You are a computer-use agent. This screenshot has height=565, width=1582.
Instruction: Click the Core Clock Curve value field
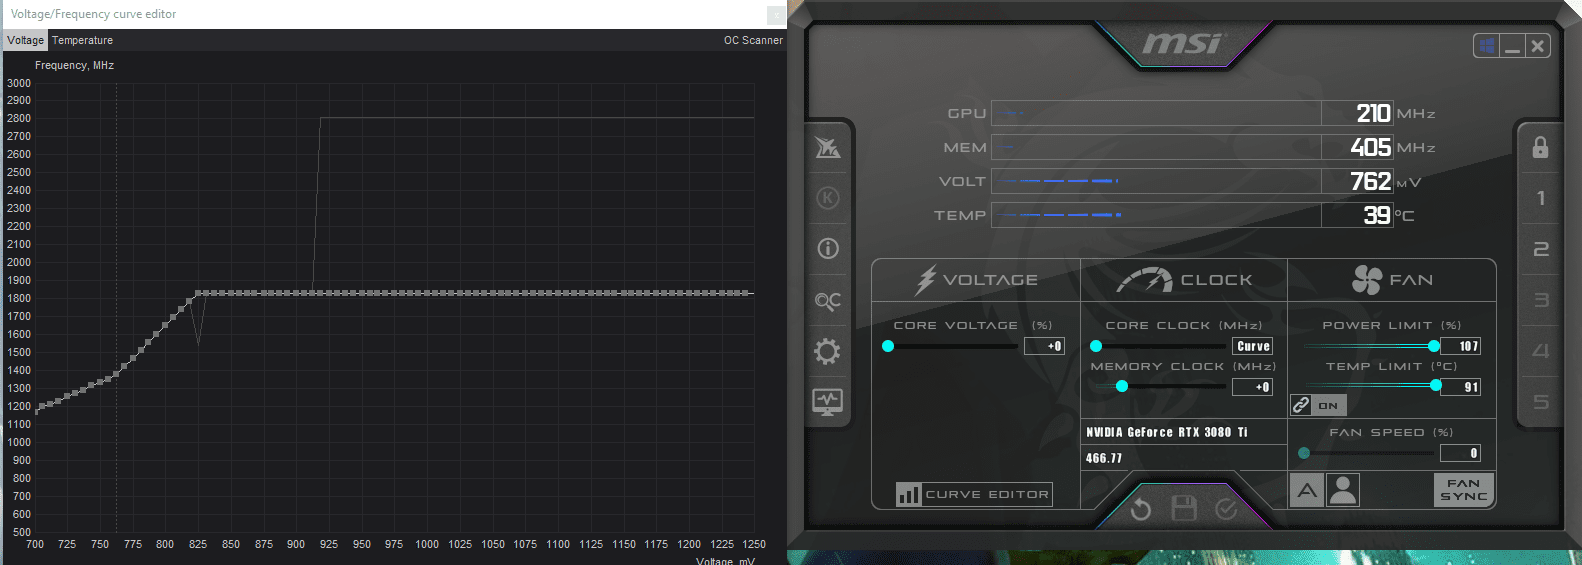[1252, 346]
